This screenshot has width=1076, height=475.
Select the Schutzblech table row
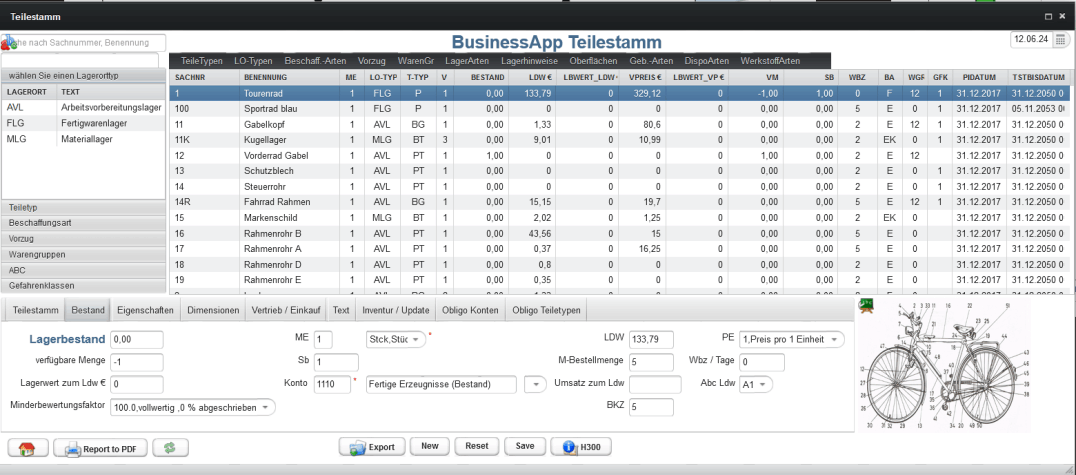coord(620,171)
